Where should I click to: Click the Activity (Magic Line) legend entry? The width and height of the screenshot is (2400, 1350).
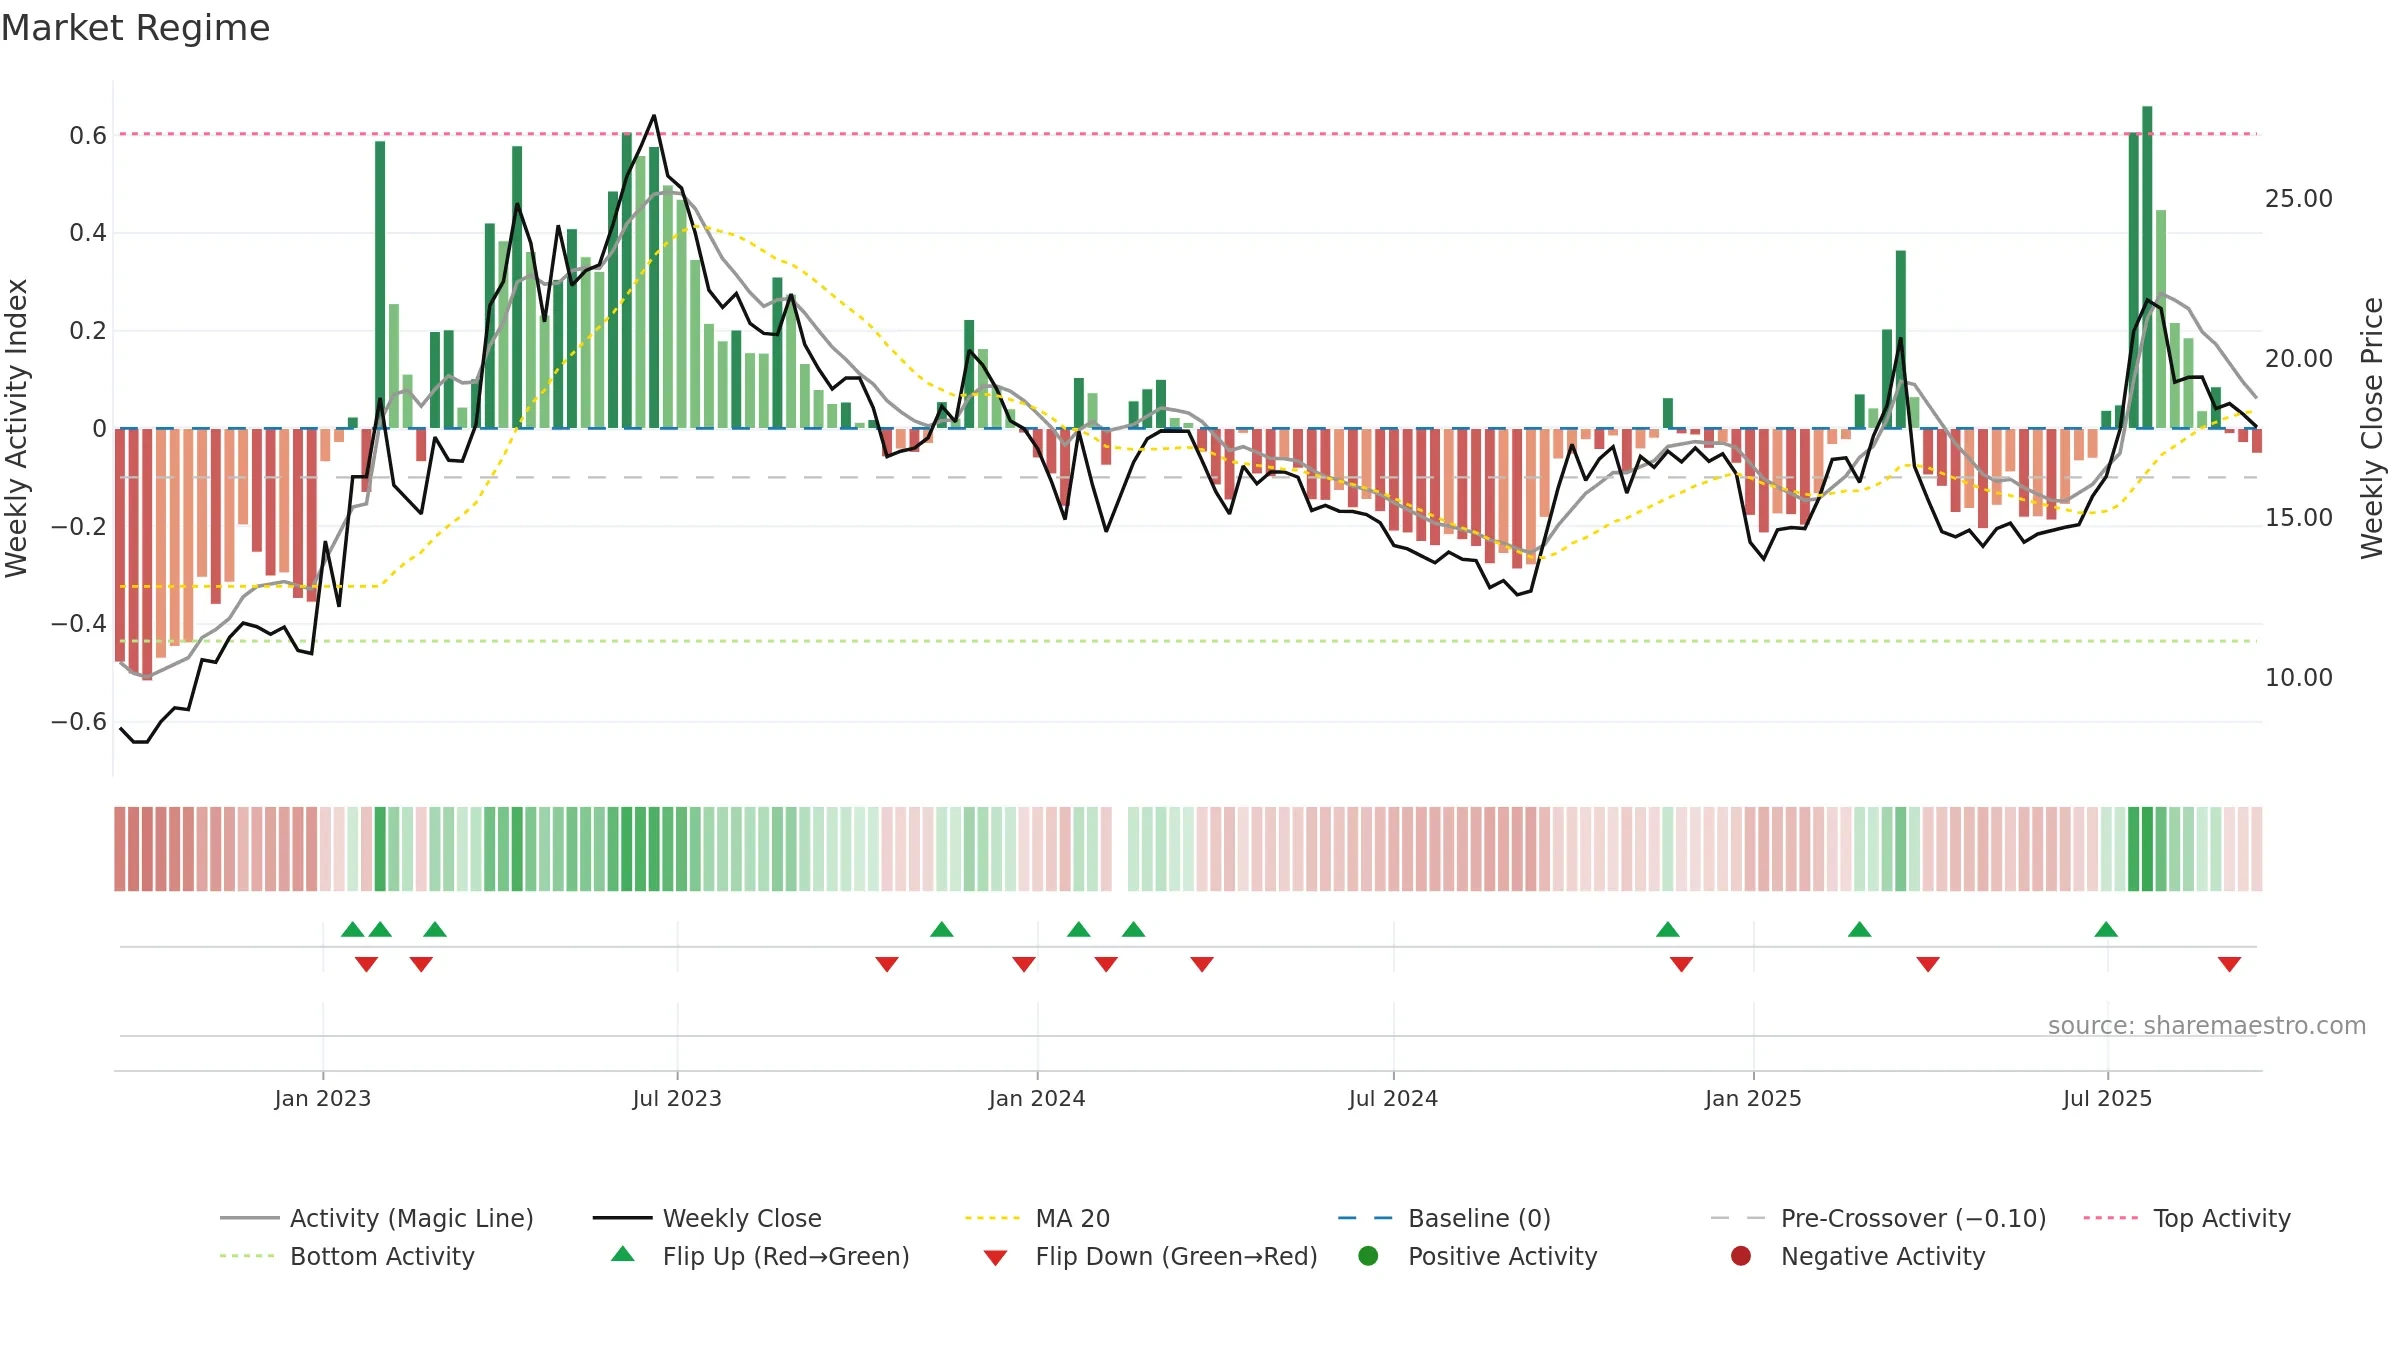click(377, 1218)
